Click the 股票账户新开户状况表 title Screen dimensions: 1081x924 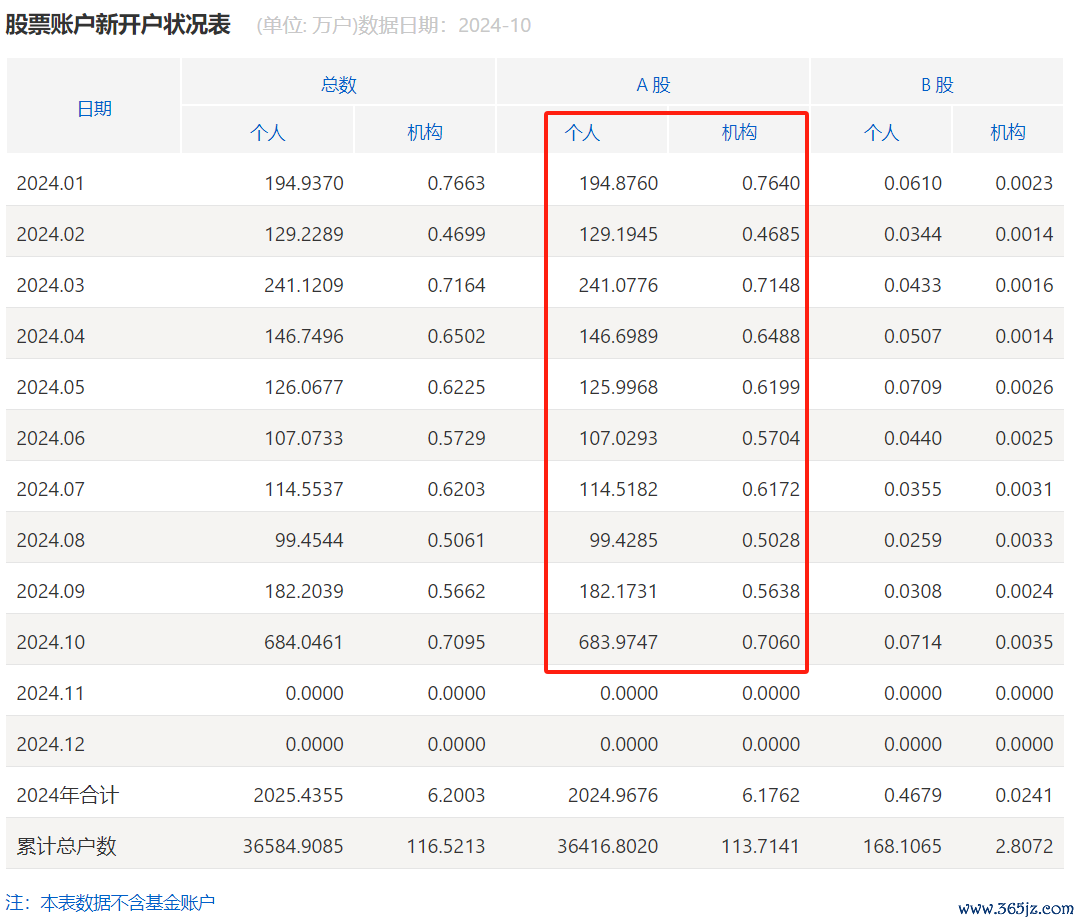tap(118, 25)
